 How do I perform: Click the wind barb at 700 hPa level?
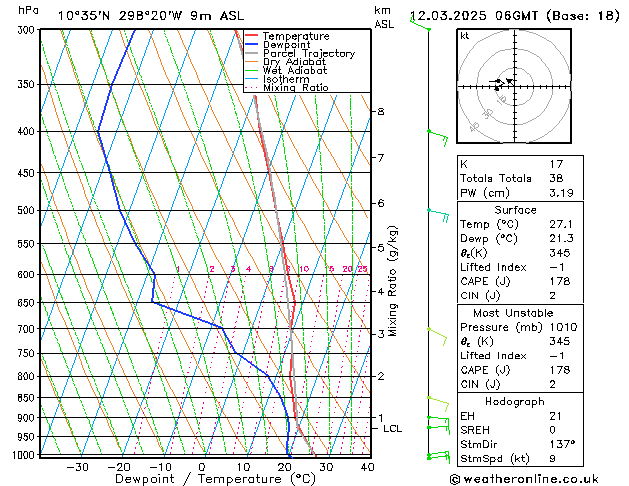coord(437,336)
